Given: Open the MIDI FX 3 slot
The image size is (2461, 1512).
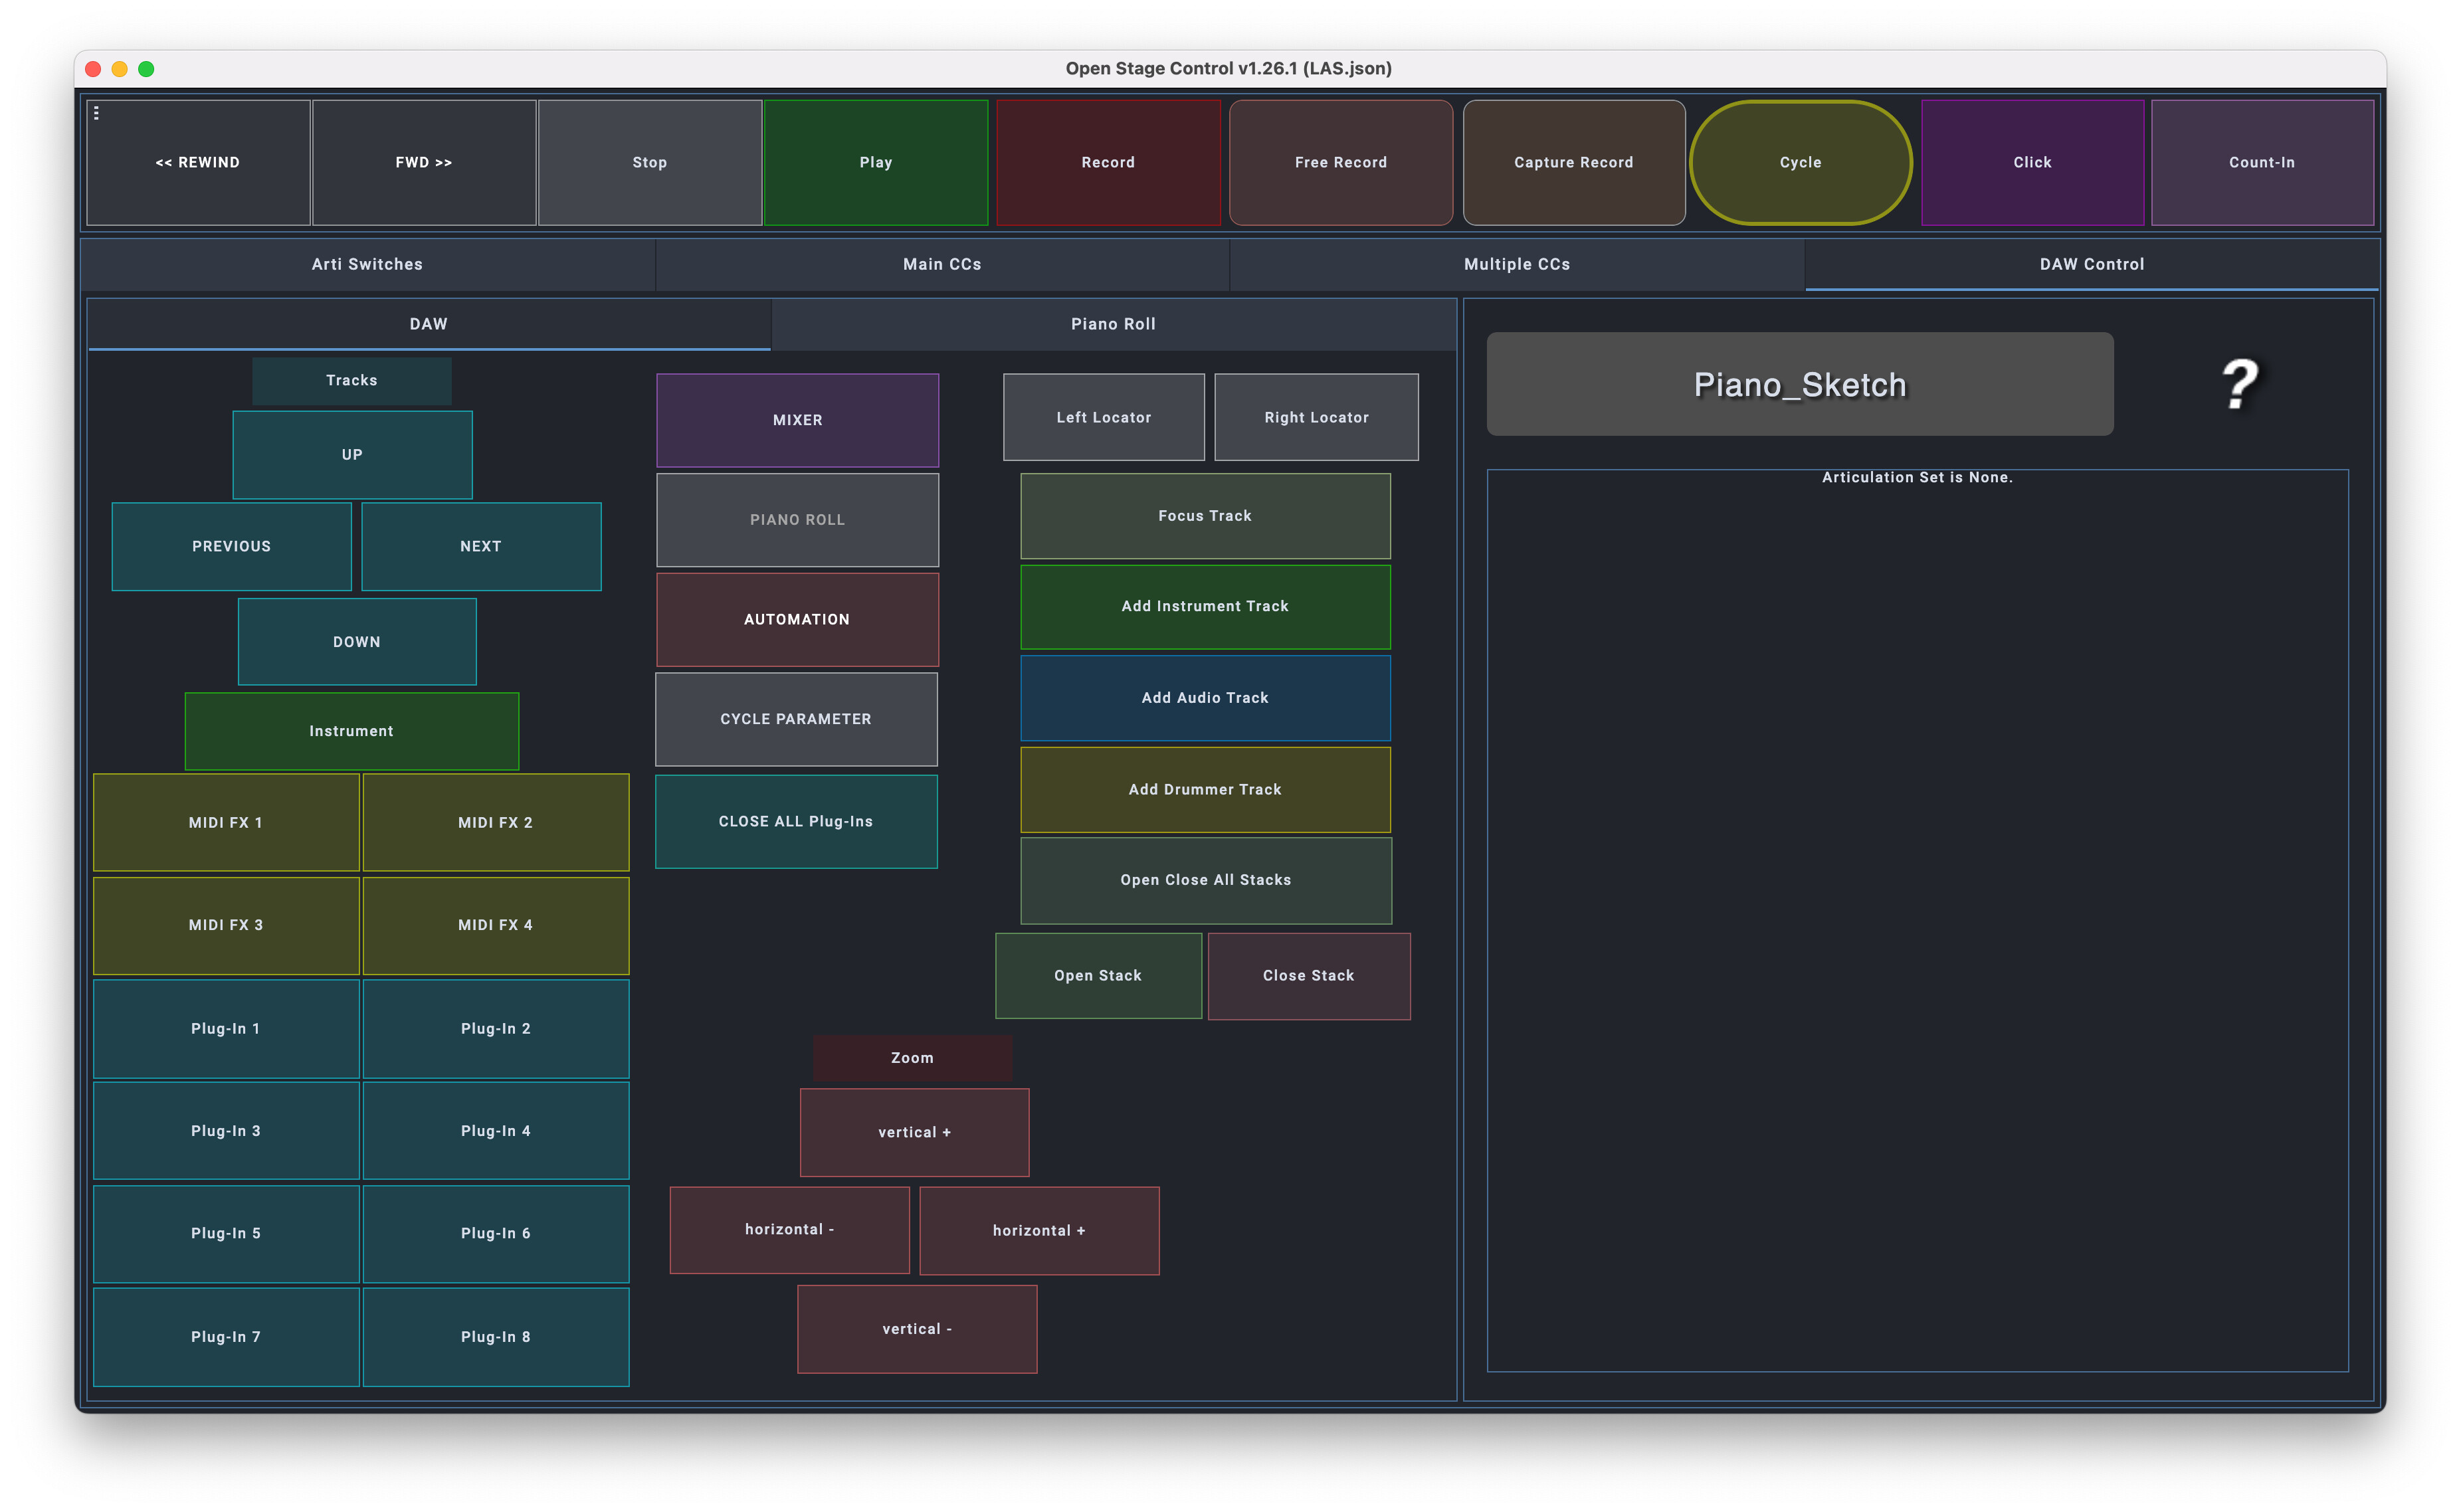Looking at the screenshot, I should (226, 925).
